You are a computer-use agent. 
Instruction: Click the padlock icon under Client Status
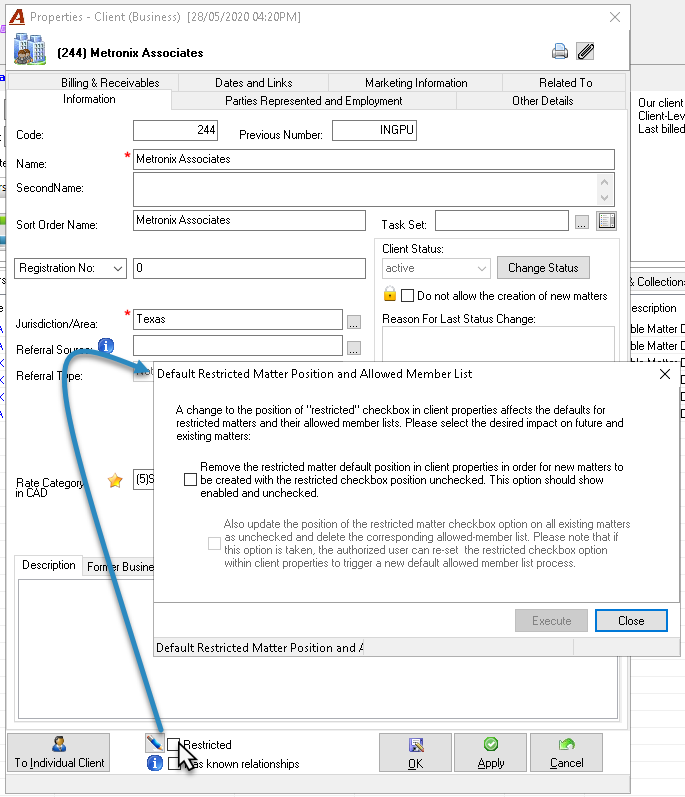coord(390,293)
